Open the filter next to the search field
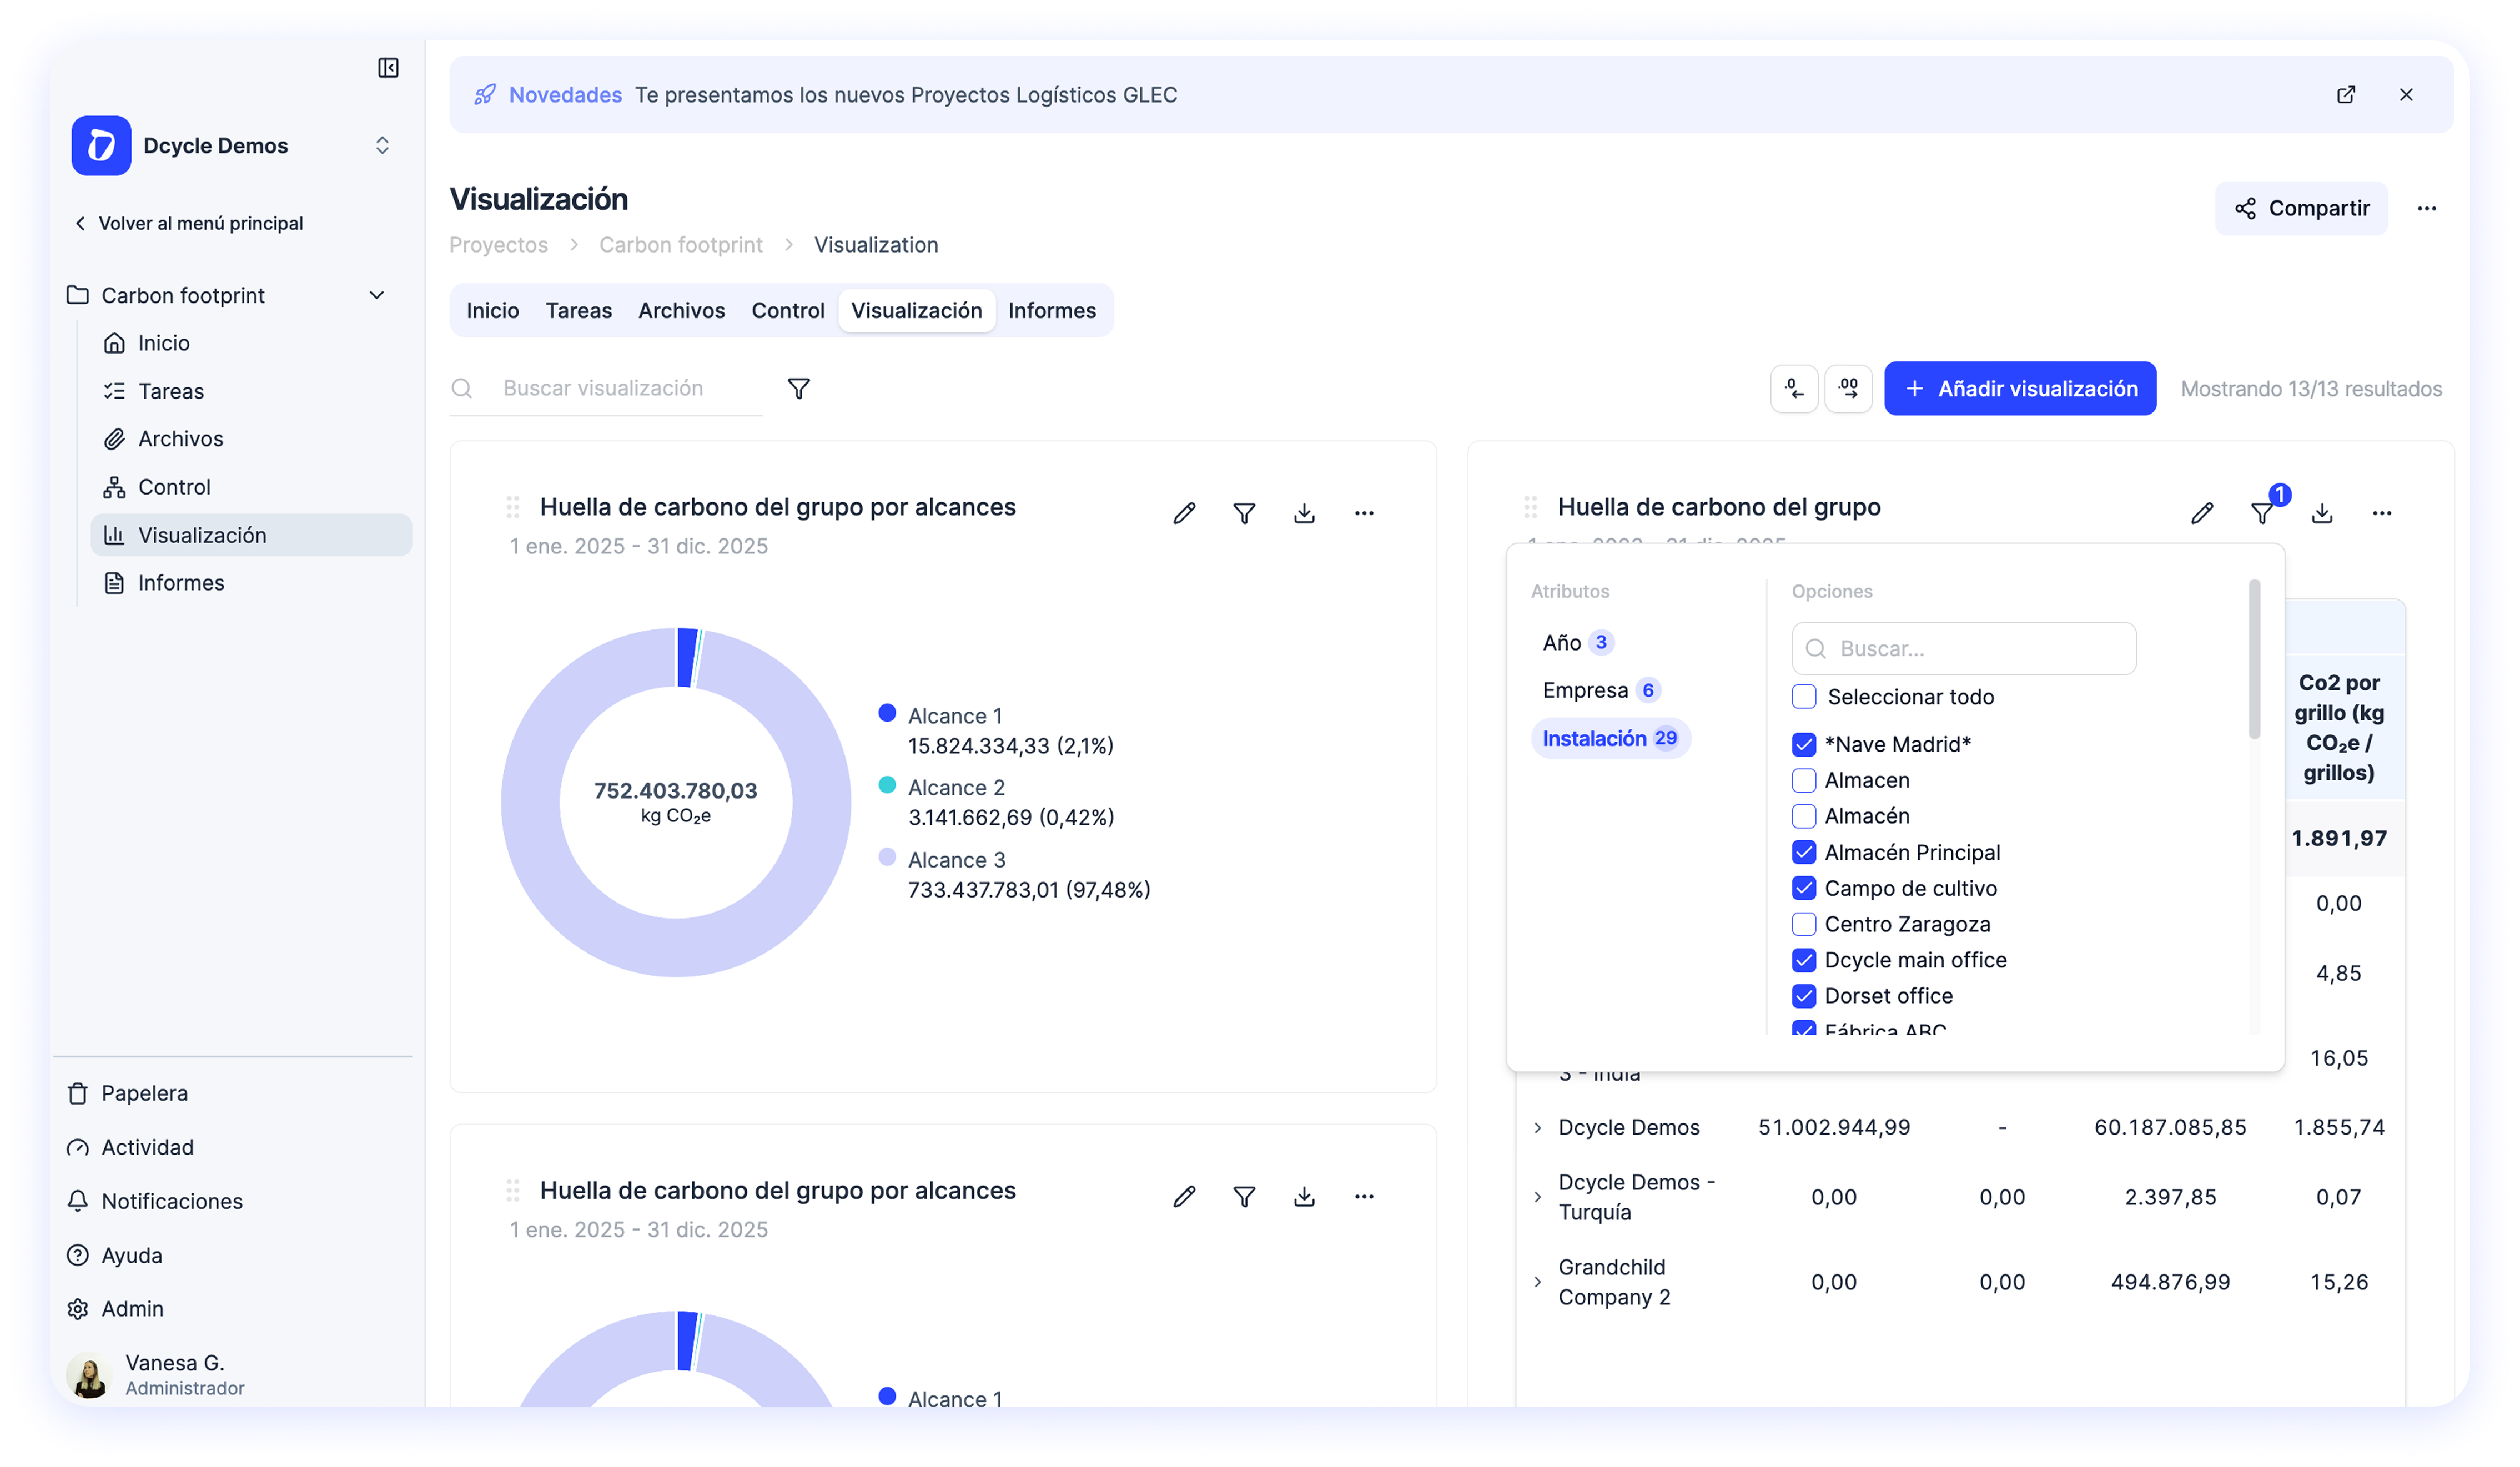This screenshot has width=2520, height=1467. point(799,388)
